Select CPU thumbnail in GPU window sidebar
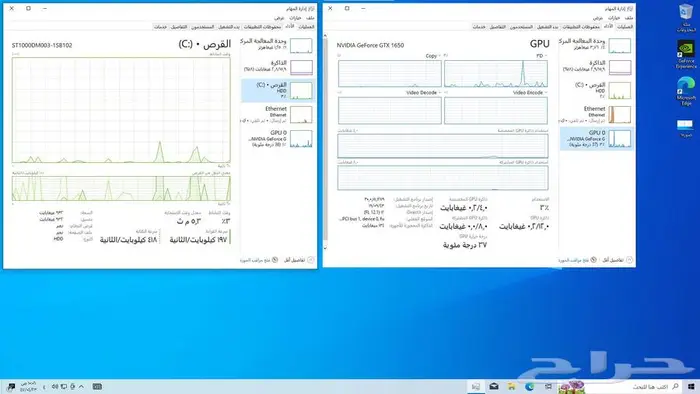Screen dimensions: 700x394 click(x=620, y=45)
